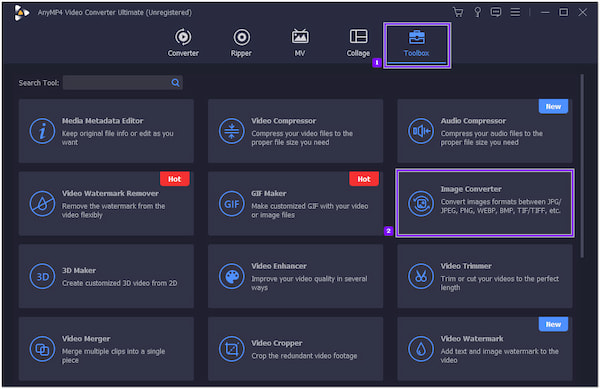Click the Image Converter icon
The width and height of the screenshot is (600, 389).
coord(421,203)
